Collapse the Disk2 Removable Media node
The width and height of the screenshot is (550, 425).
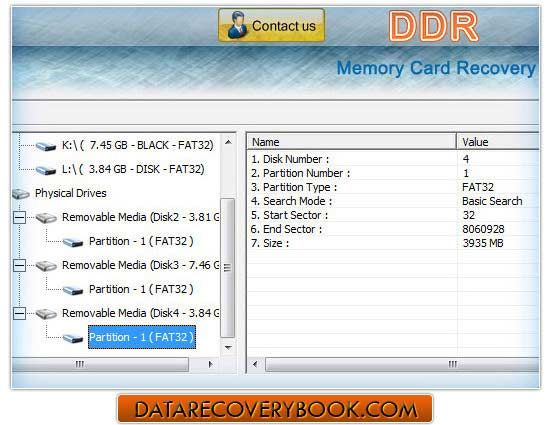point(19,218)
